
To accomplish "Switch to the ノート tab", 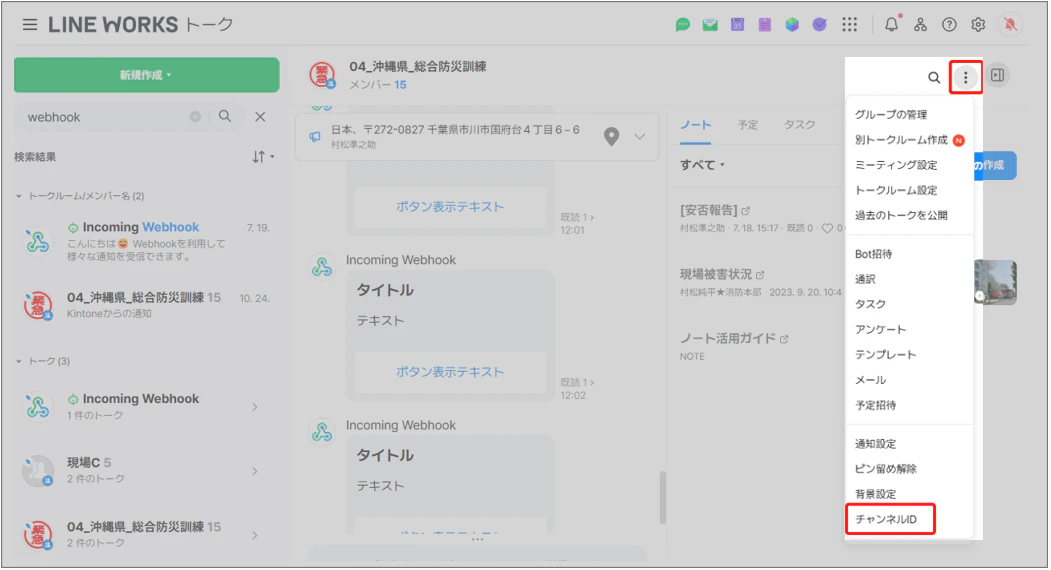I will 696,125.
